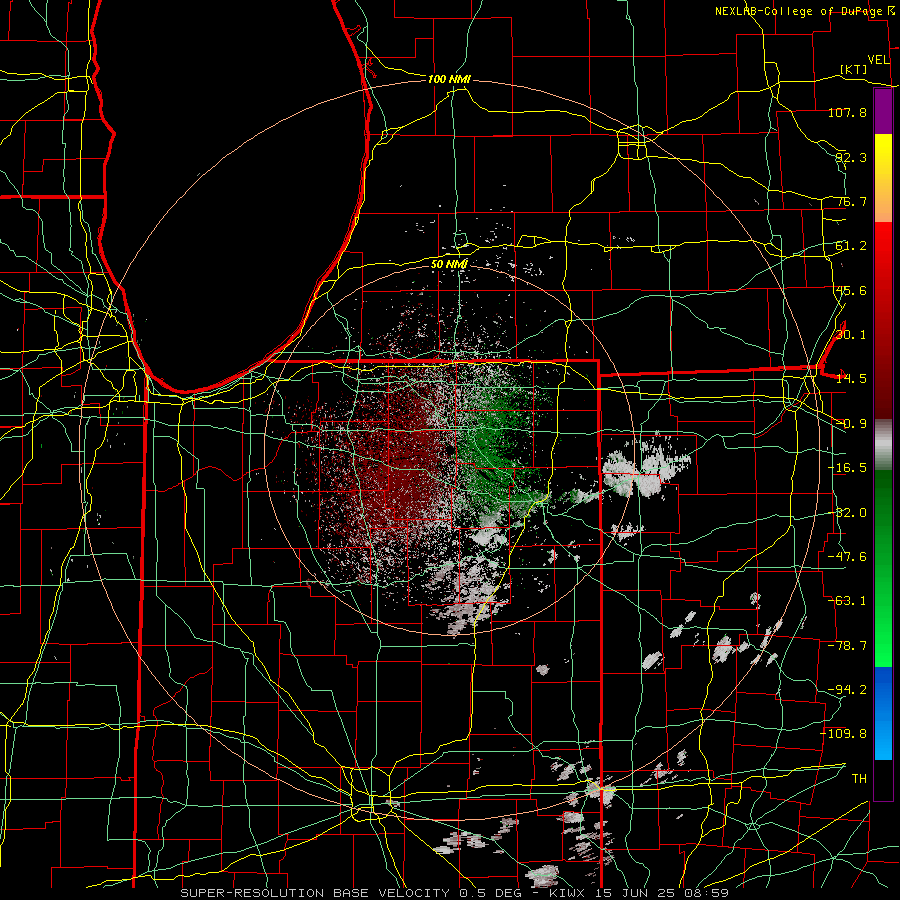Click the 61.2 legend value

tap(851, 246)
